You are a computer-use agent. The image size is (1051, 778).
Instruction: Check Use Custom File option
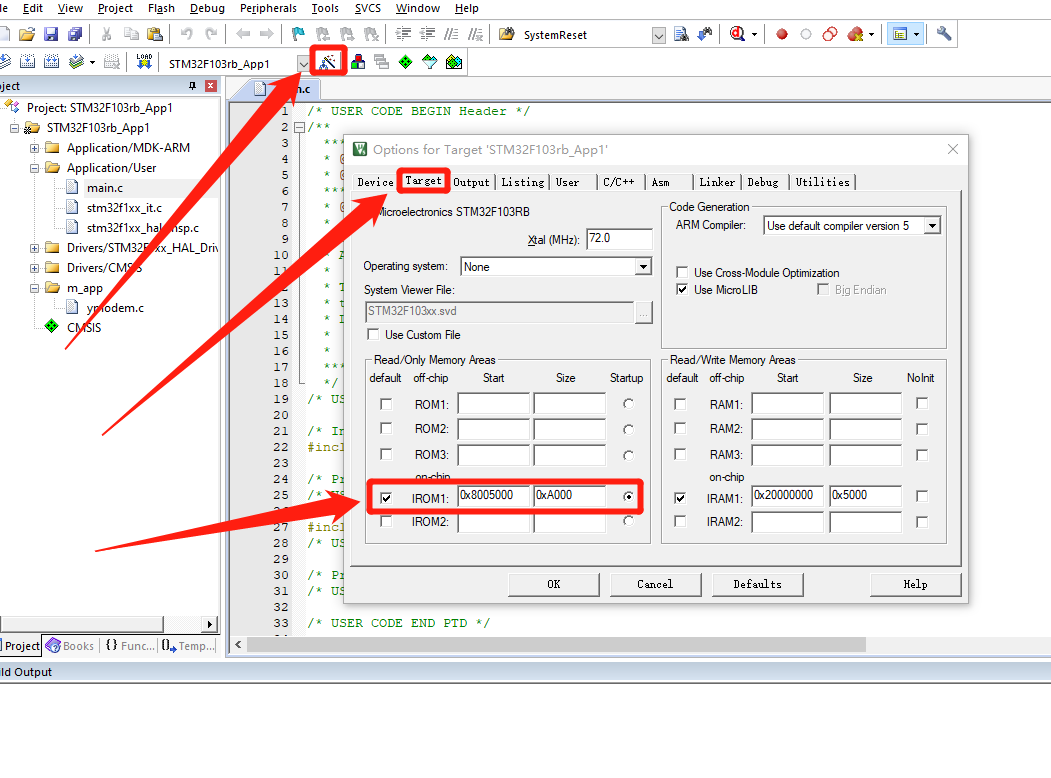point(373,334)
